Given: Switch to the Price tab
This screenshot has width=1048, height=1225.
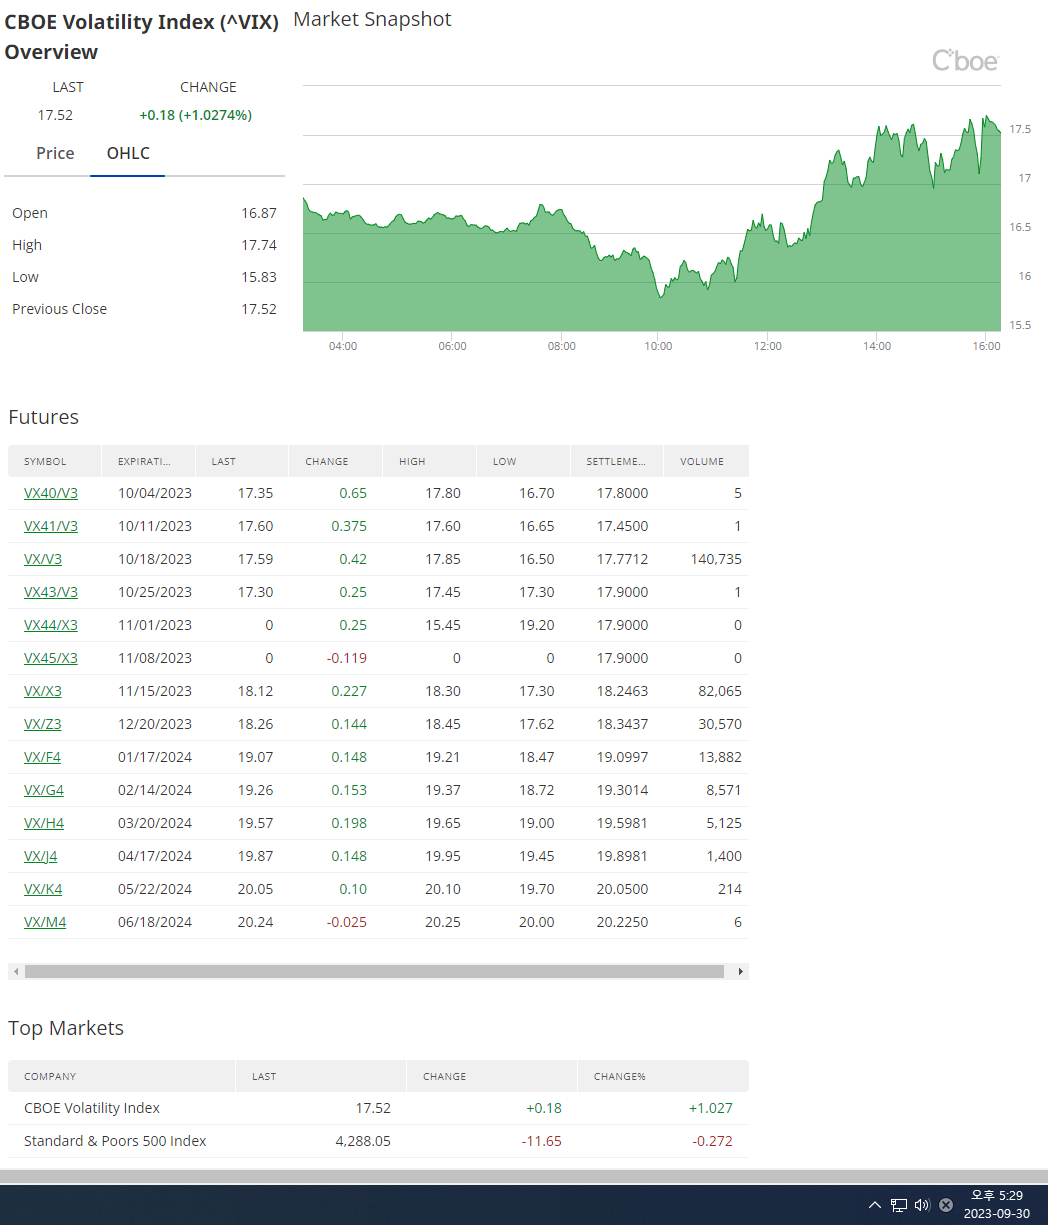Looking at the screenshot, I should point(55,153).
